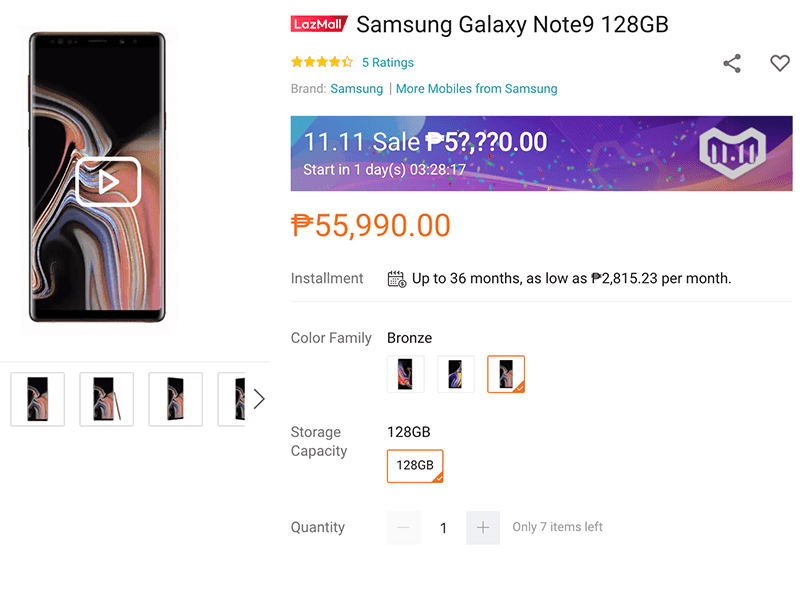Image resolution: width=800 pixels, height=600 pixels.
Task: Share this product using the share icon
Action: [732, 63]
